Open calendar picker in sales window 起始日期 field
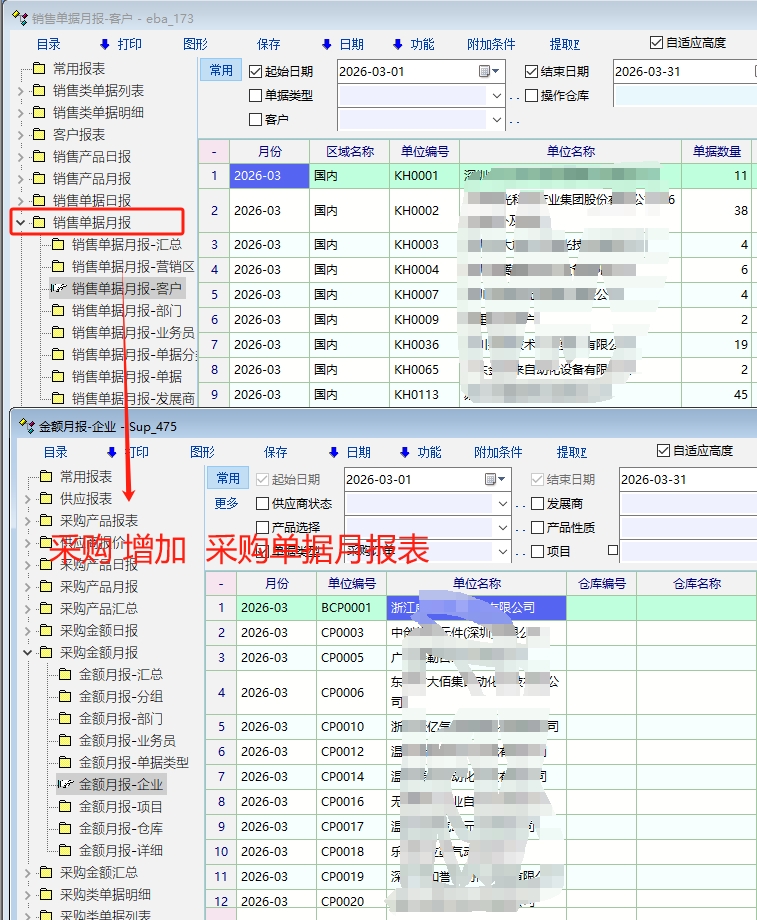This screenshot has height=920, width=757. 485,72
